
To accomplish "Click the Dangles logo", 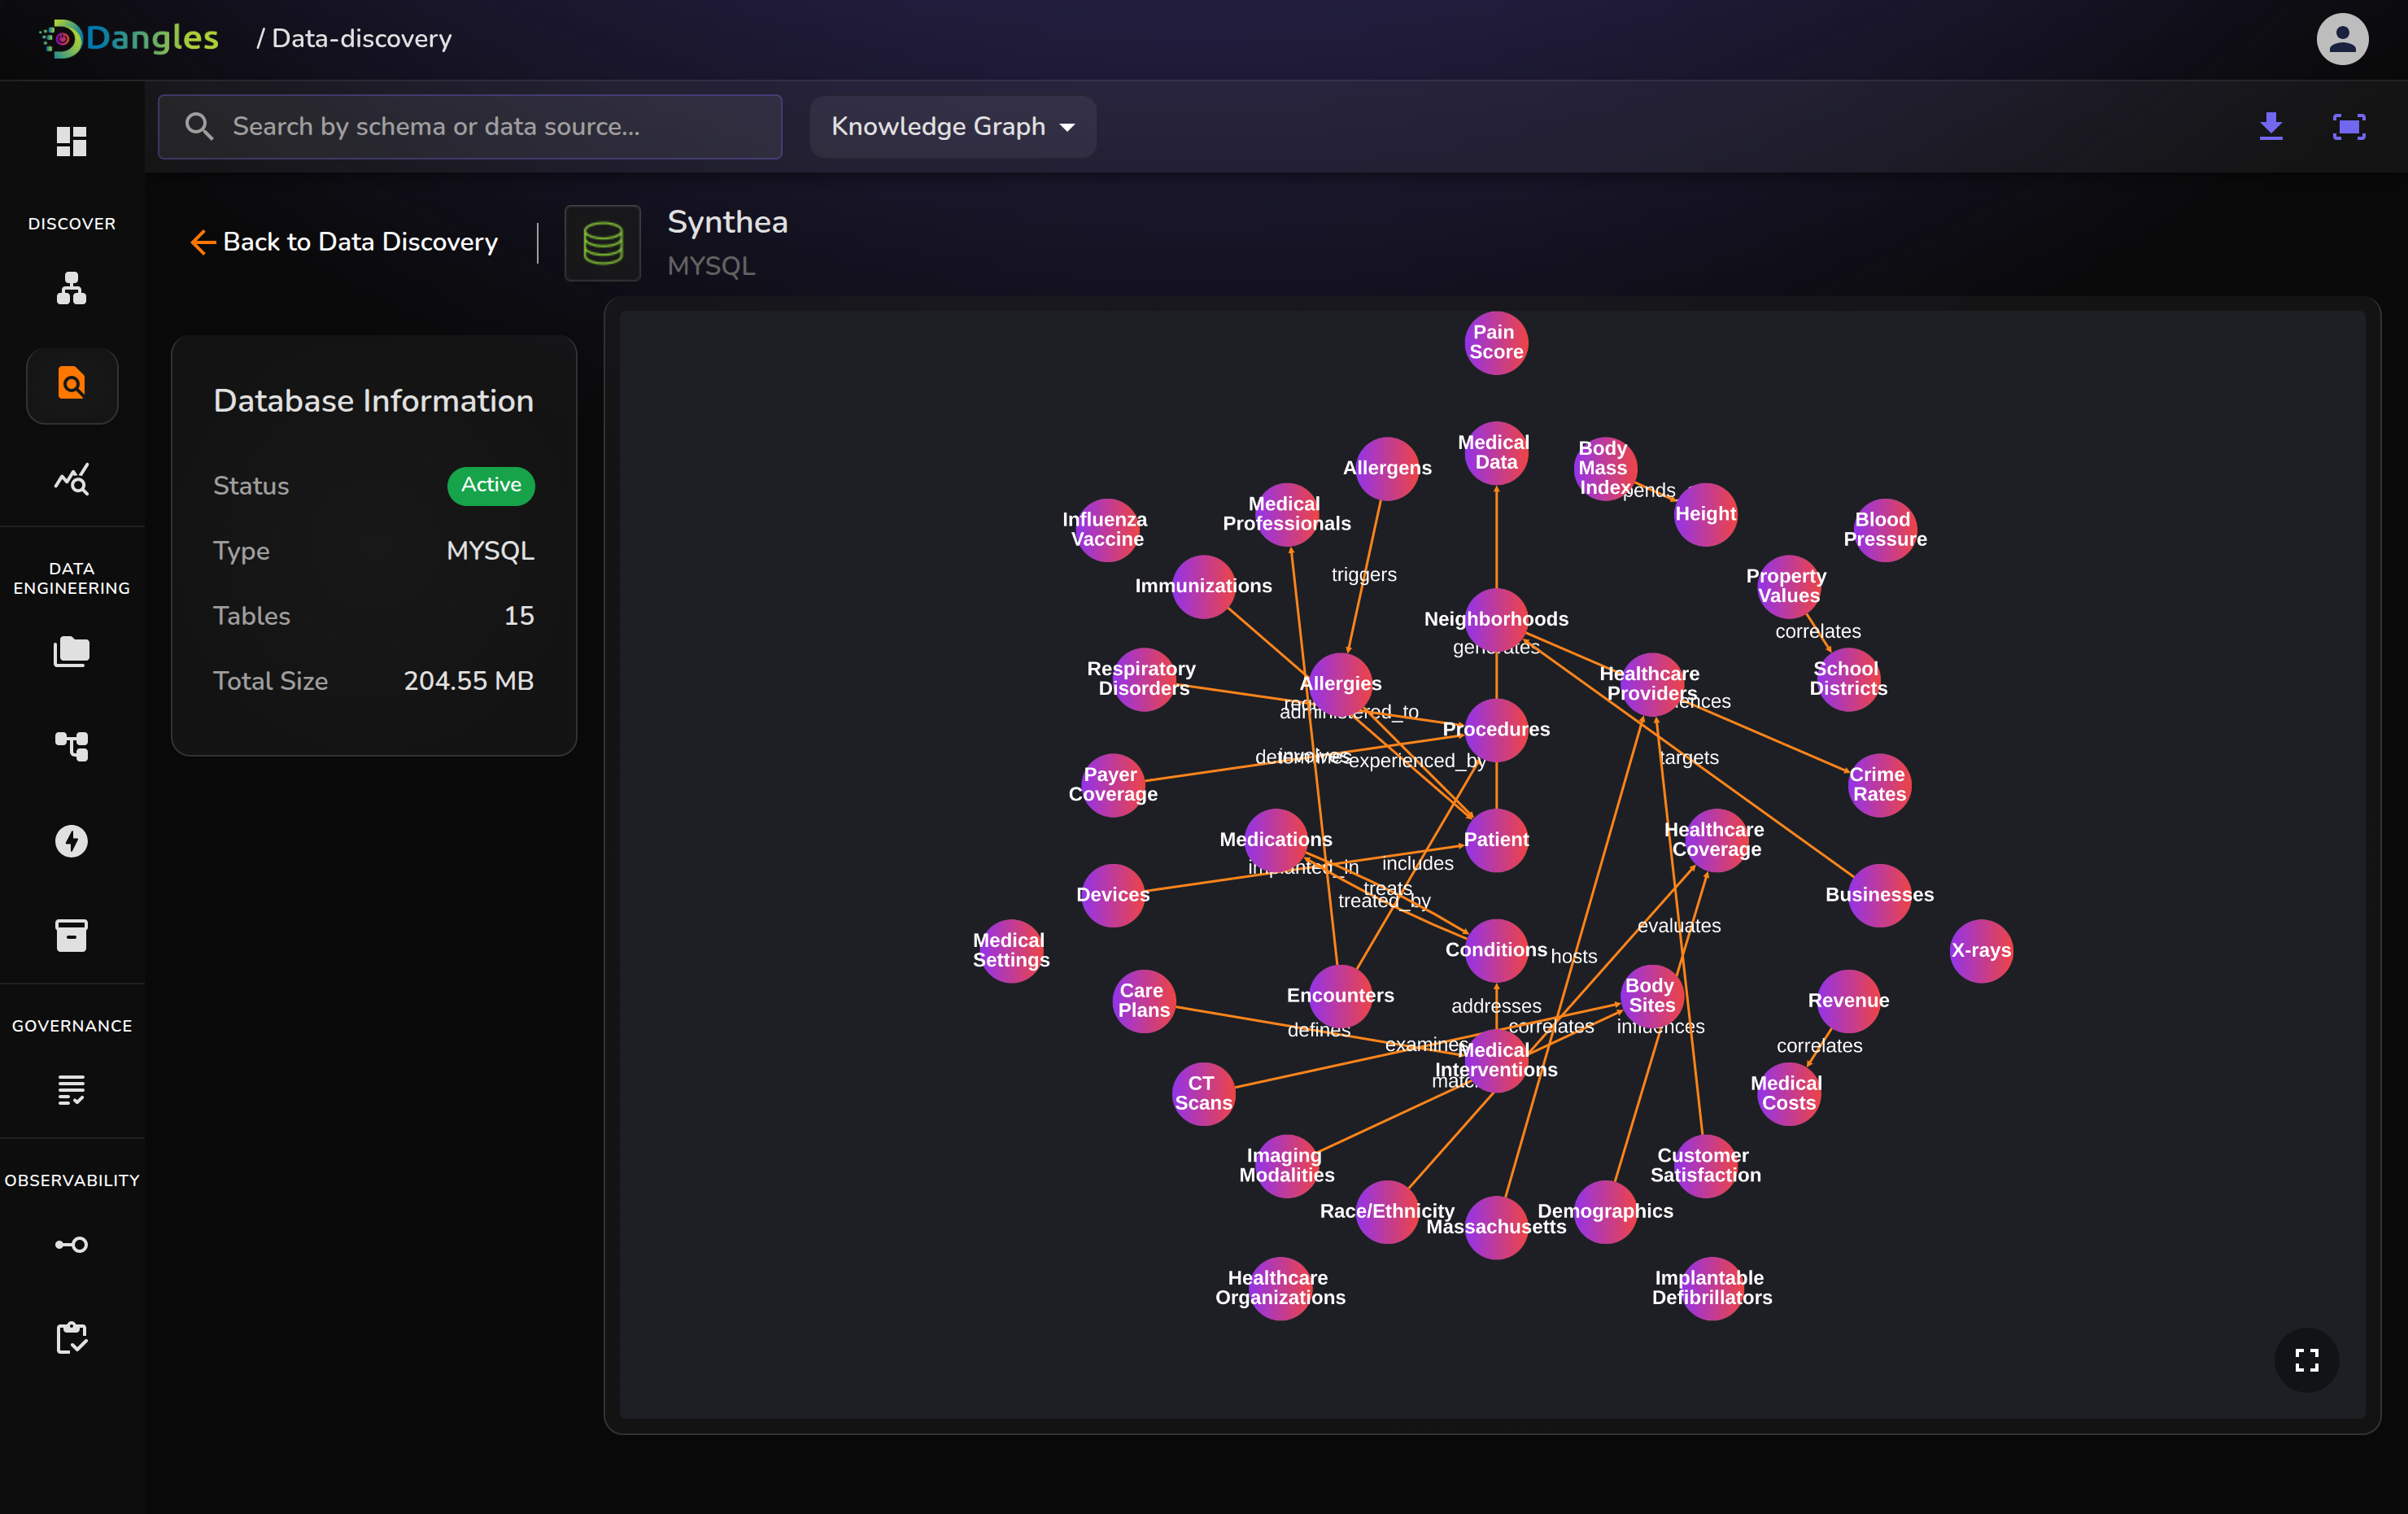I will (x=128, y=38).
